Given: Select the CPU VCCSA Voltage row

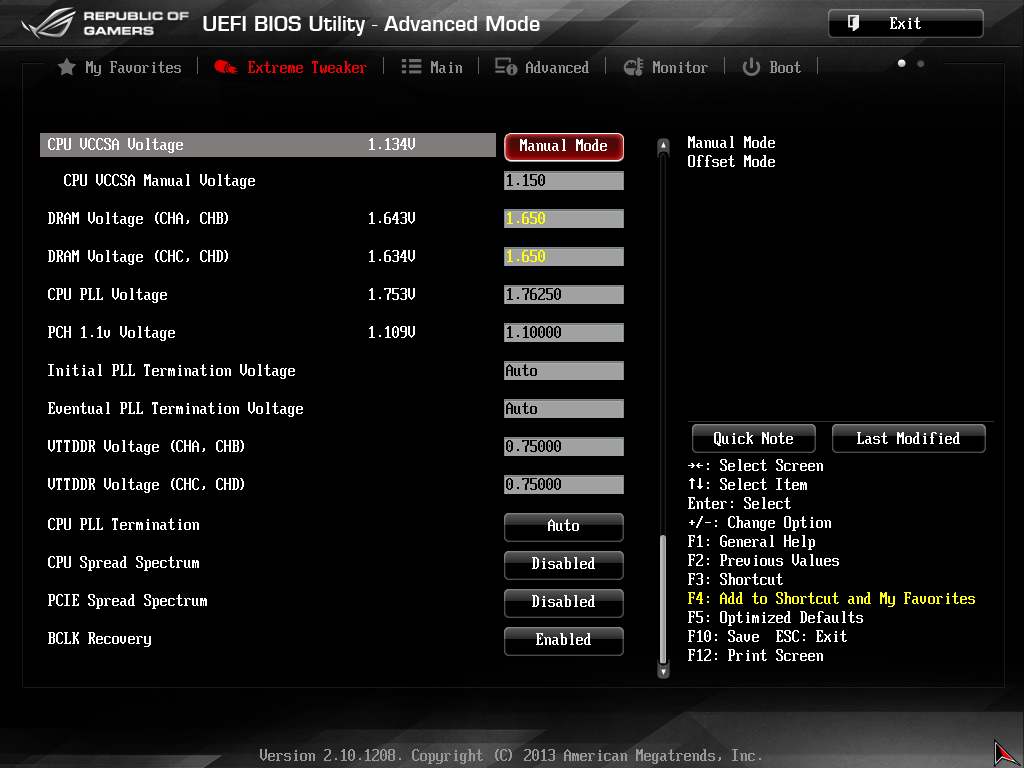Looking at the screenshot, I should click(x=268, y=145).
